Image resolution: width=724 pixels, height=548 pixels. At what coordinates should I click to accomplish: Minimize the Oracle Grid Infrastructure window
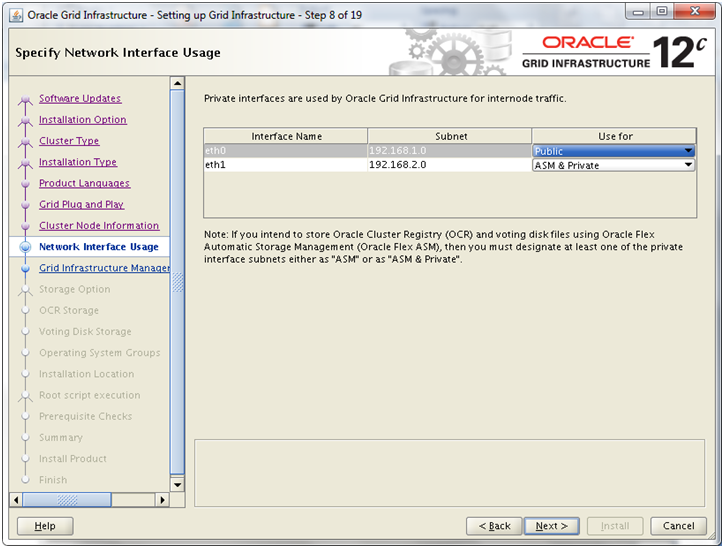(x=638, y=12)
